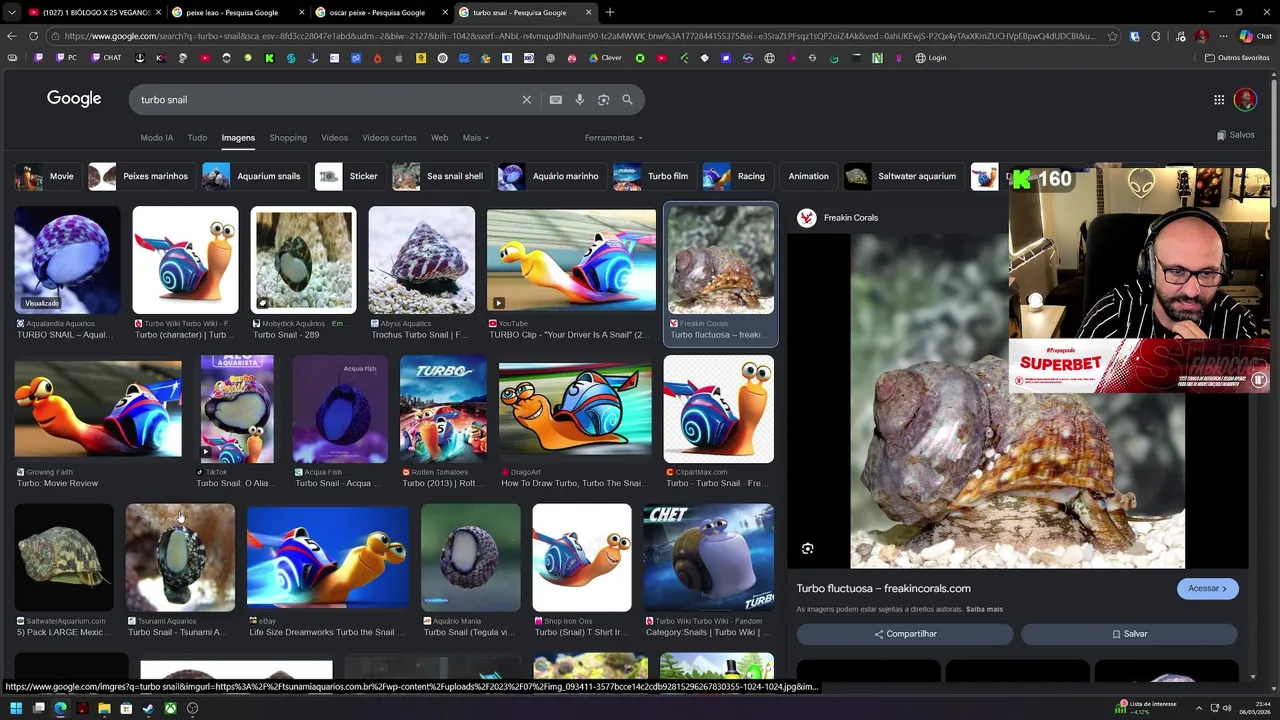Image resolution: width=1280 pixels, height=720 pixels.
Task: Open the Aqualandia Aquarios TURBO SNAIL thumbnail
Action: [67, 260]
